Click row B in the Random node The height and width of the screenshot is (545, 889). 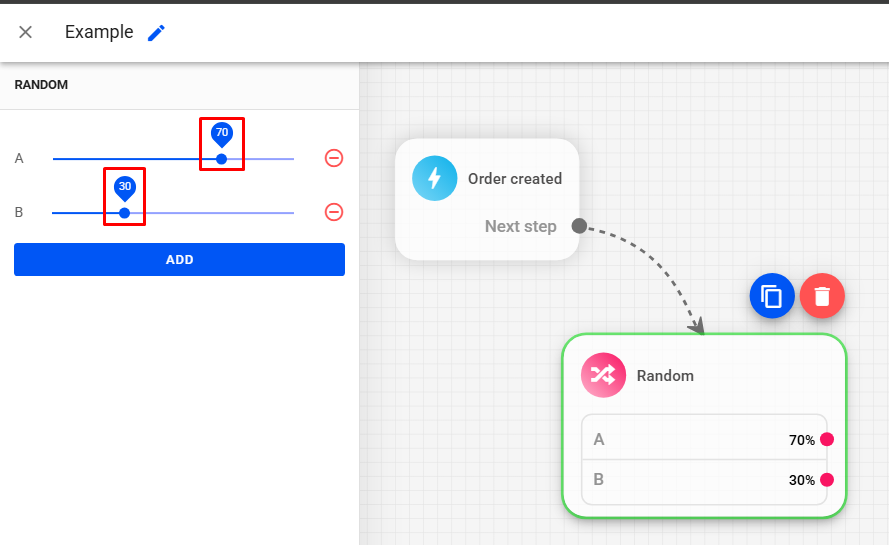[690, 479]
